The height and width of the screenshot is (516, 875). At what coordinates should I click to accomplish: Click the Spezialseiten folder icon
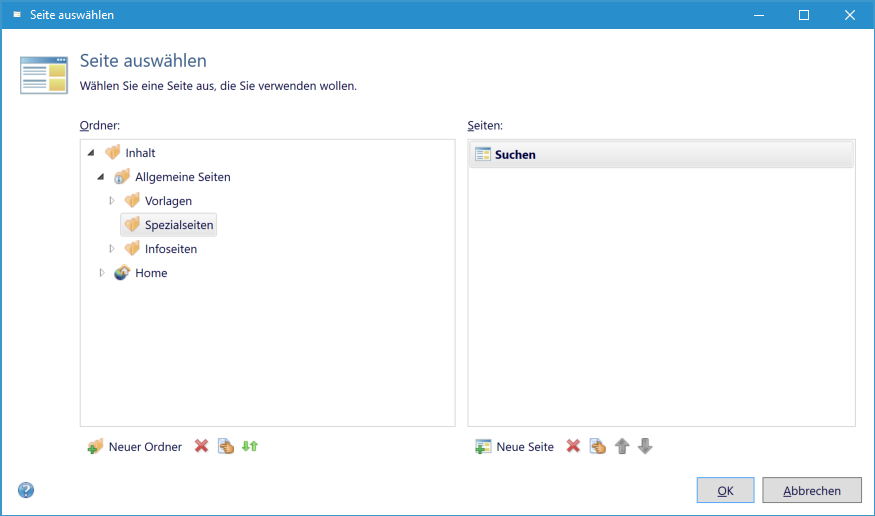[132, 224]
